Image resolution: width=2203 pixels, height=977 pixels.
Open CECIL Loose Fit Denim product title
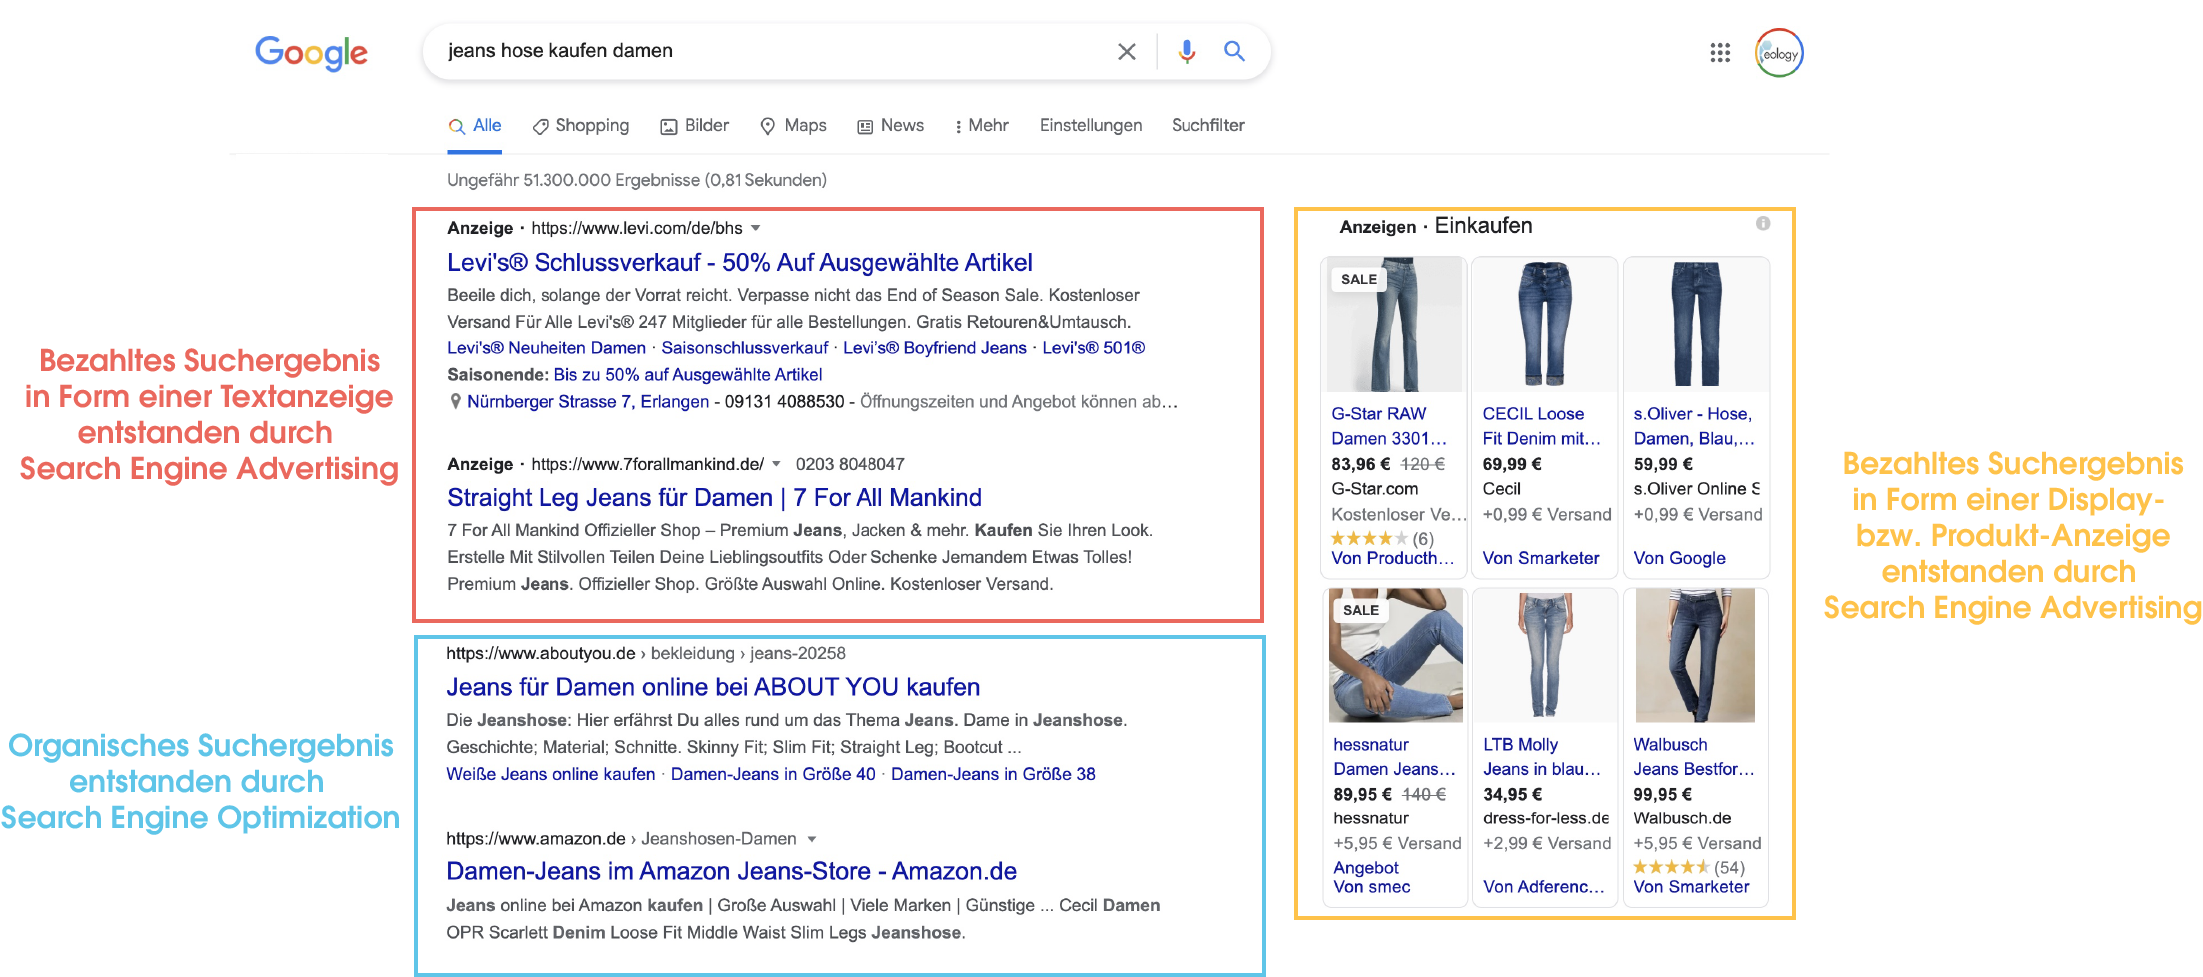pyautogui.click(x=1541, y=426)
